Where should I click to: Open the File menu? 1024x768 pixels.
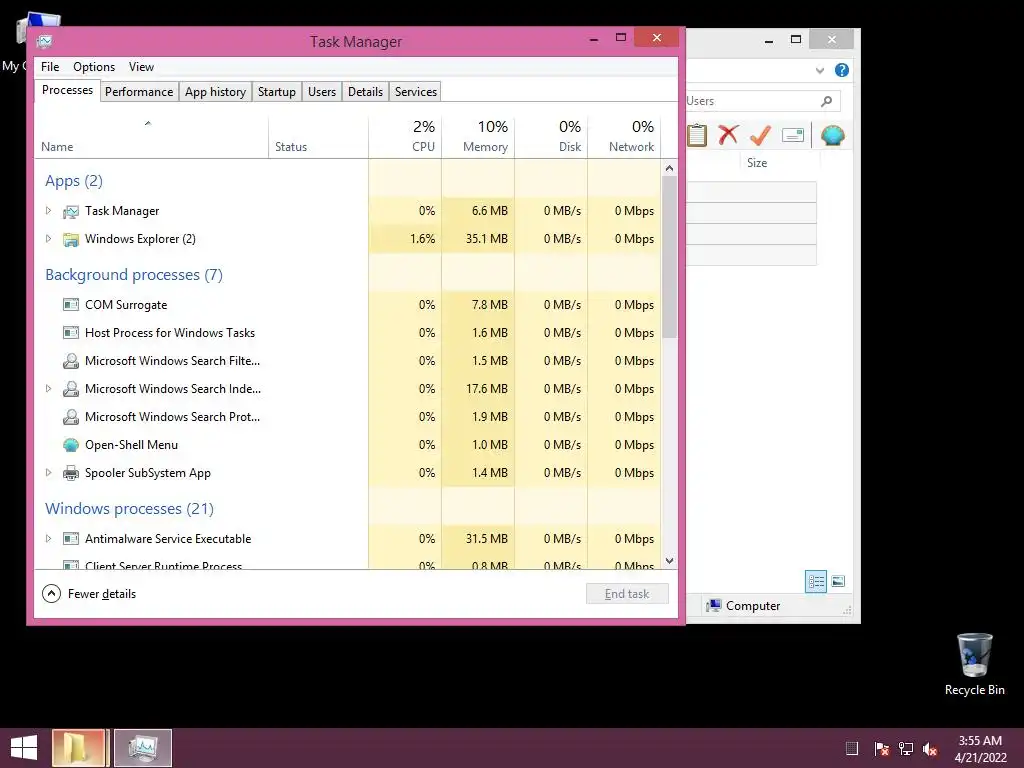50,67
